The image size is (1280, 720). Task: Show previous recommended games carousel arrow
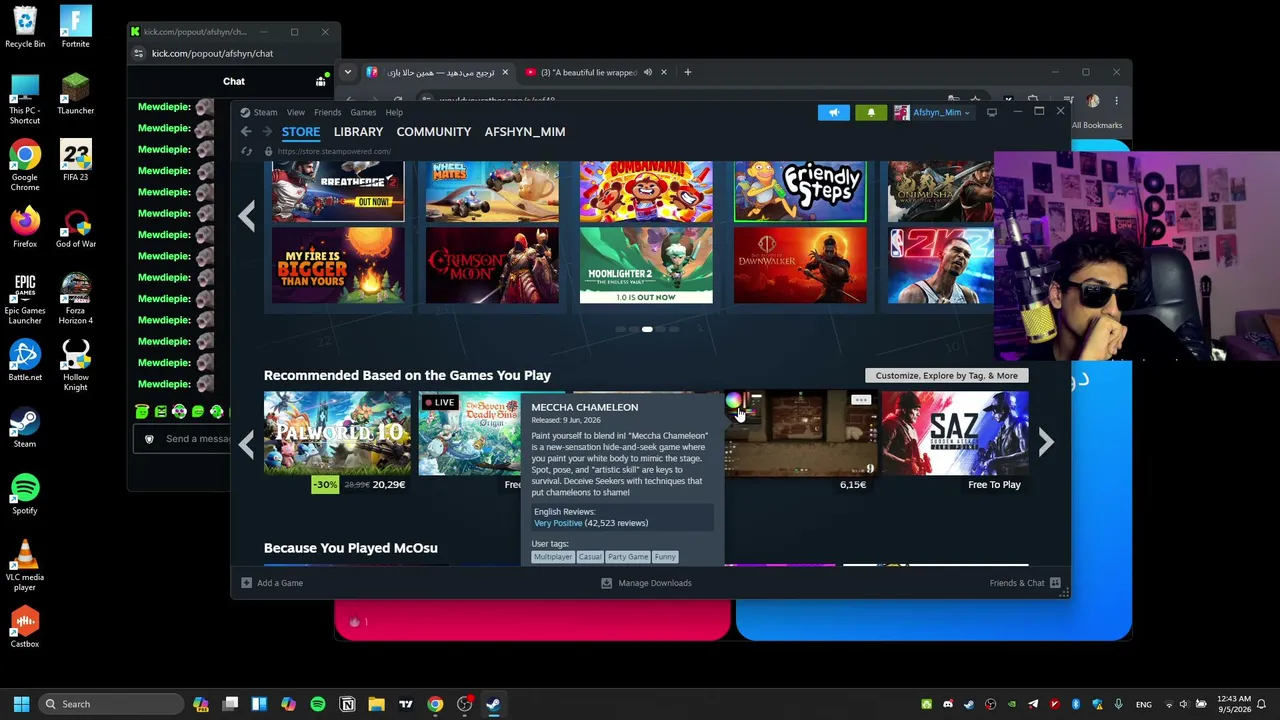246,442
